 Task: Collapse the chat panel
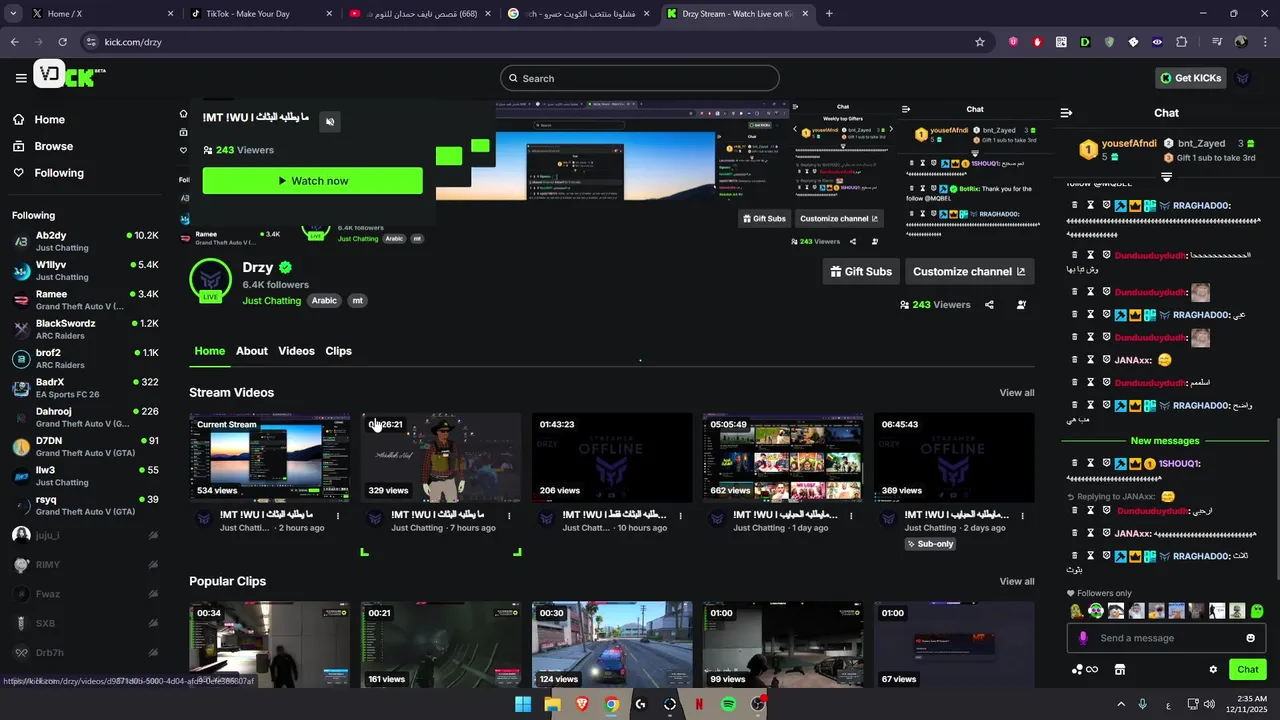tap(1066, 113)
